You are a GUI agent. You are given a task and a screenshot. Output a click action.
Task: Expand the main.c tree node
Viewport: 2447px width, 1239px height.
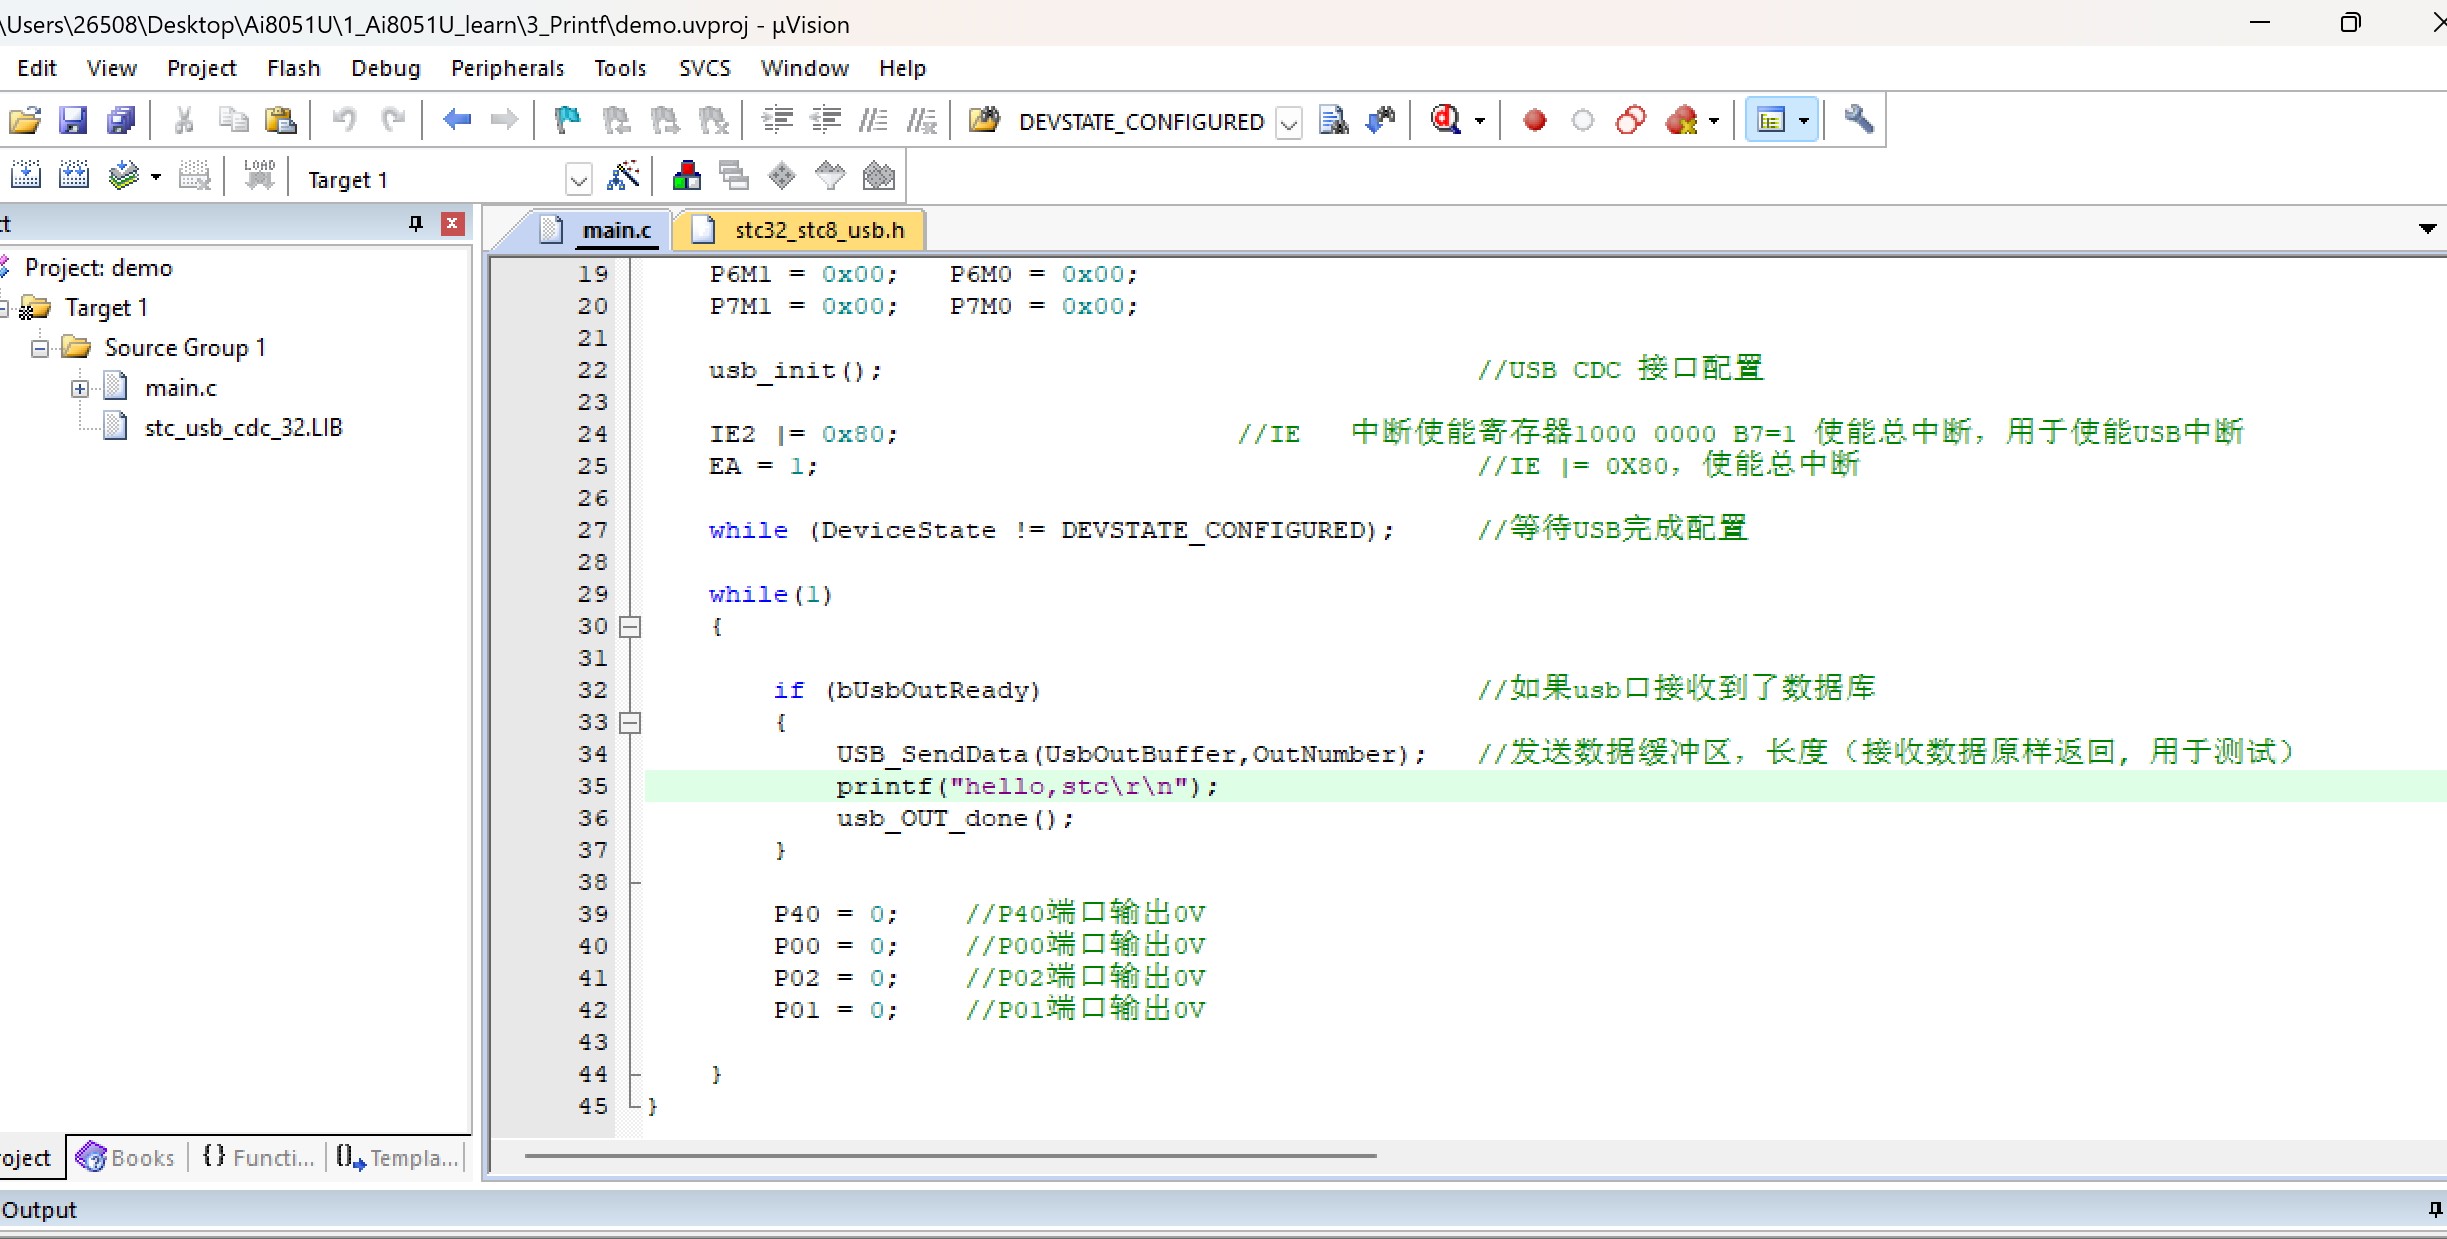click(80, 388)
